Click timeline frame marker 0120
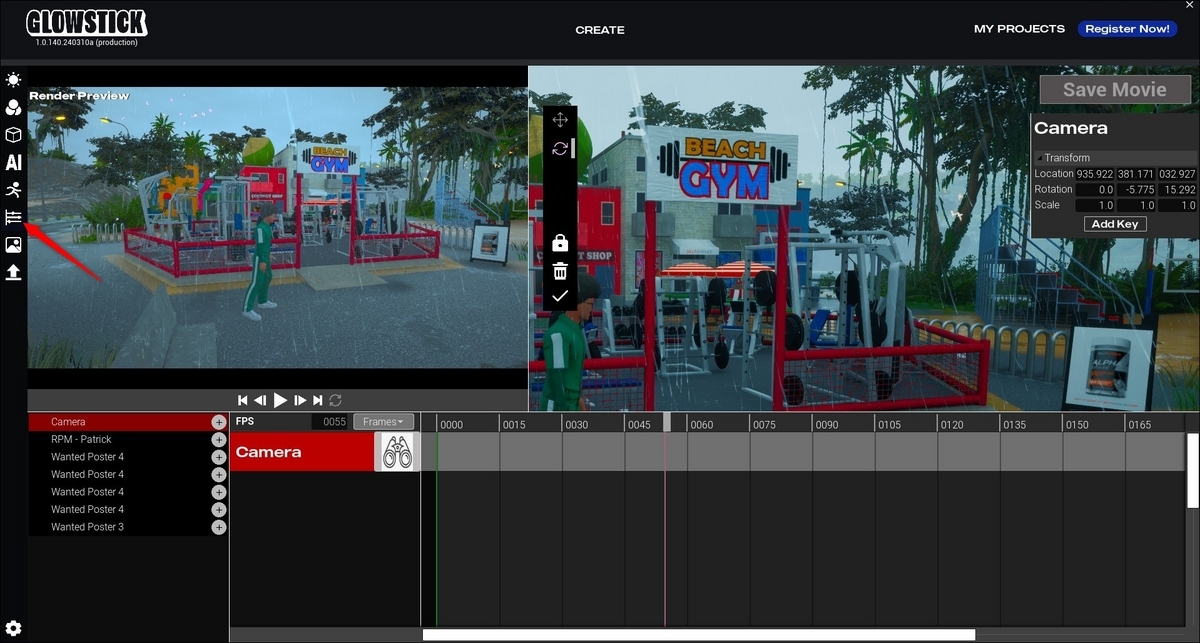The image size is (1200, 643). 952,425
